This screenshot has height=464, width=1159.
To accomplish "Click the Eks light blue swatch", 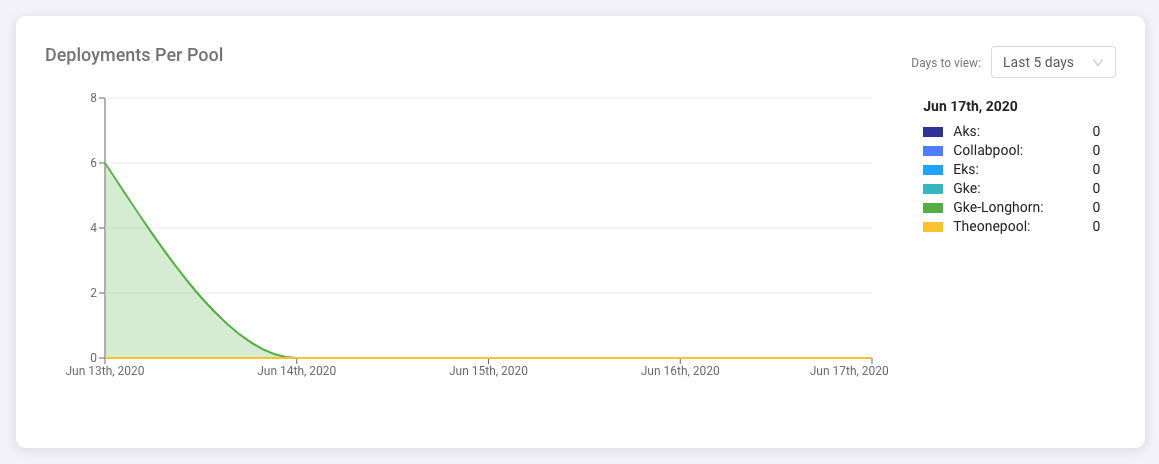I will click(933, 170).
